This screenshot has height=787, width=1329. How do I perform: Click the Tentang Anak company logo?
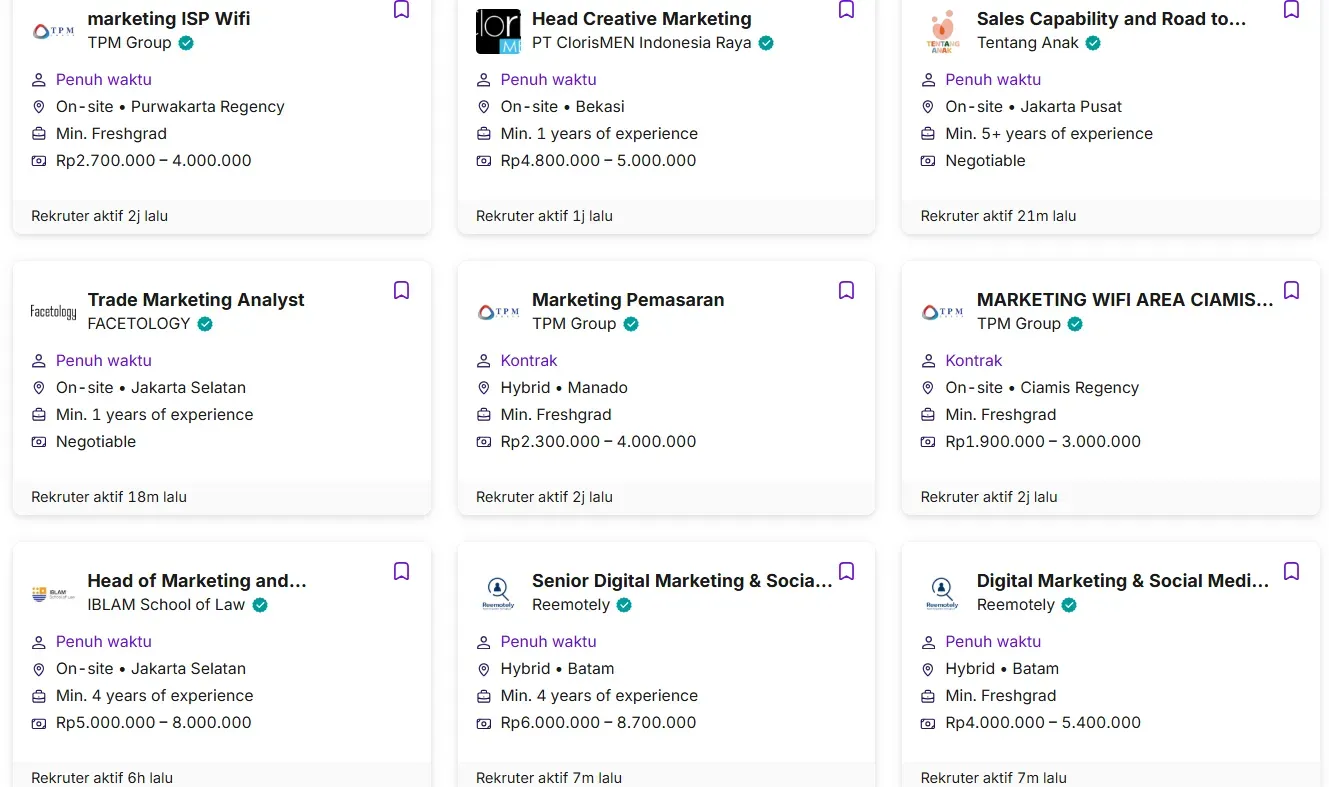click(x=942, y=31)
